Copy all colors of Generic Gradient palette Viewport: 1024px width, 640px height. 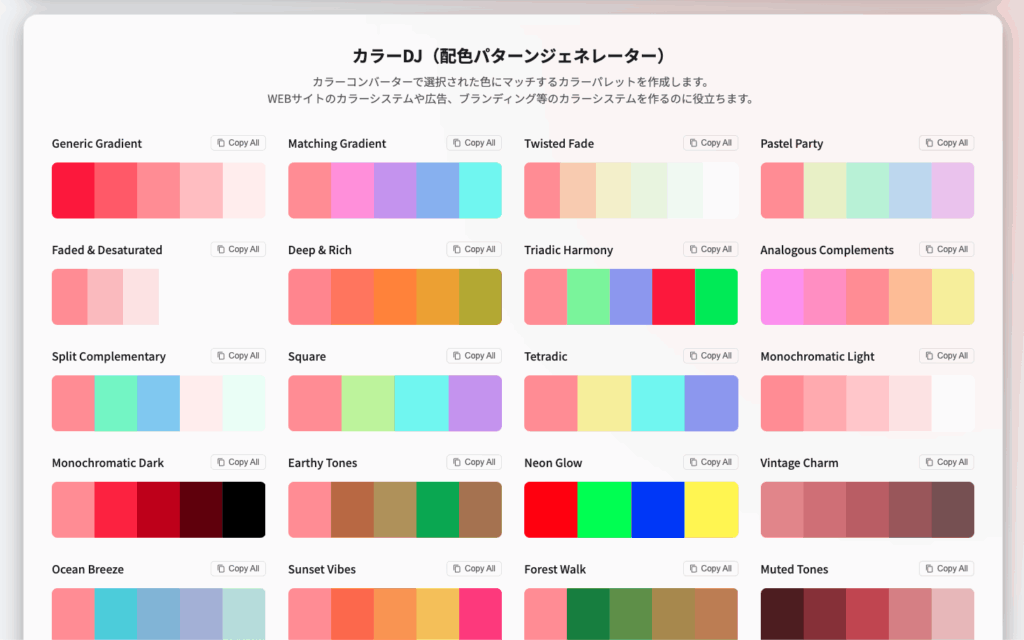click(238, 143)
